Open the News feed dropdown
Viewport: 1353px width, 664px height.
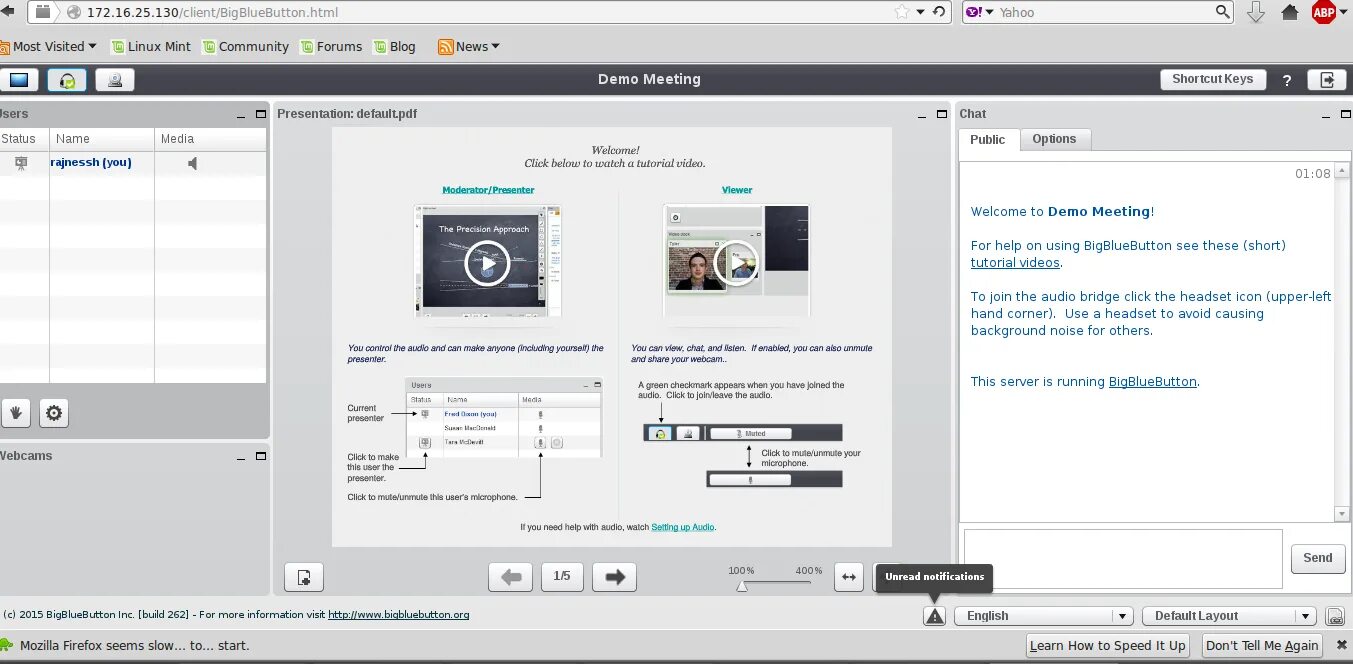pyautogui.click(x=469, y=47)
